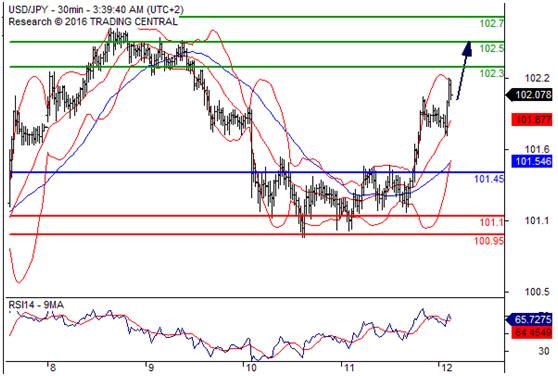Viewport: 558px width, 376px height.
Task: Select the green 102.7 resistance label
Action: pyautogui.click(x=491, y=24)
